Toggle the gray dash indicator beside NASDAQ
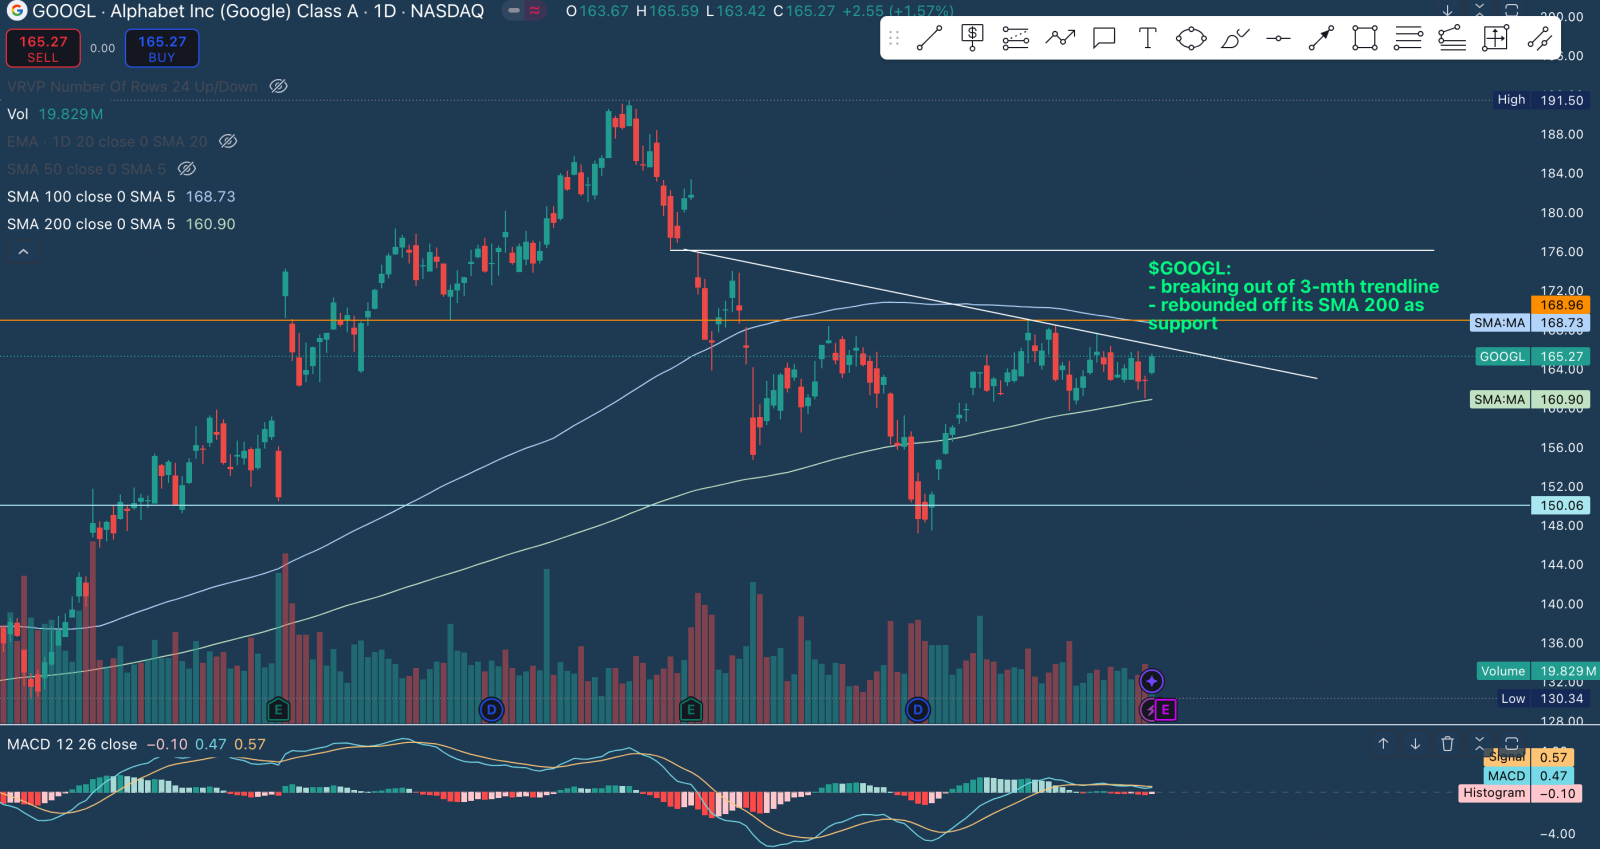This screenshot has width=1600, height=849. click(x=514, y=11)
